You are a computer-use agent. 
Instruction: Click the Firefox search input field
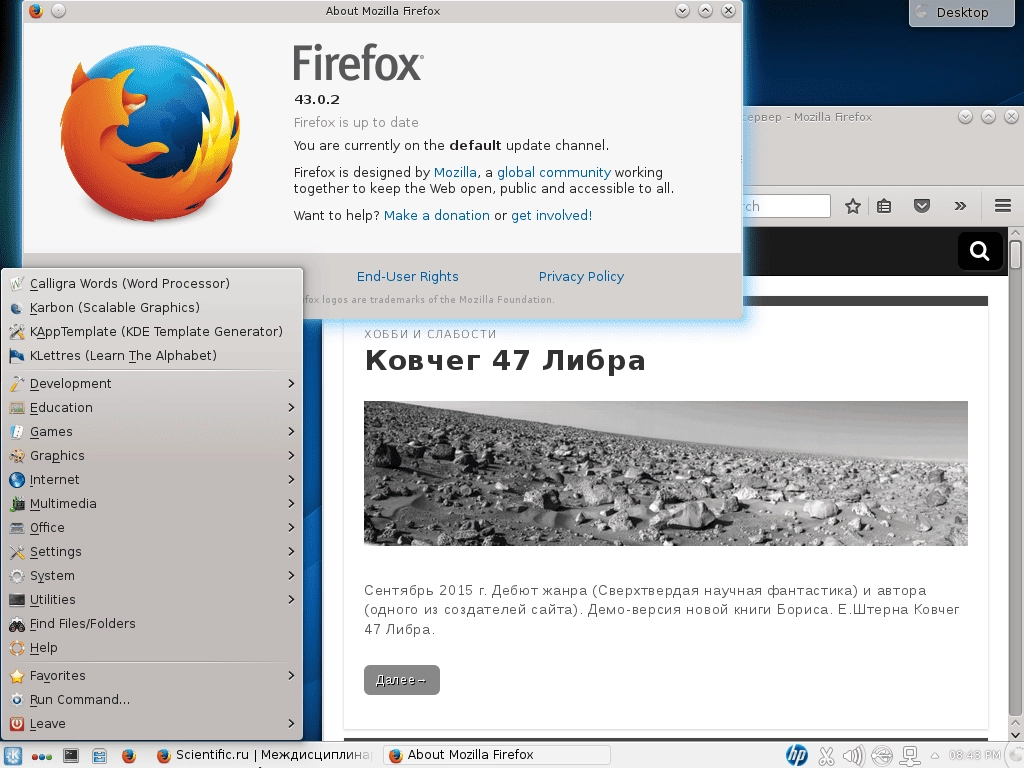coord(786,206)
